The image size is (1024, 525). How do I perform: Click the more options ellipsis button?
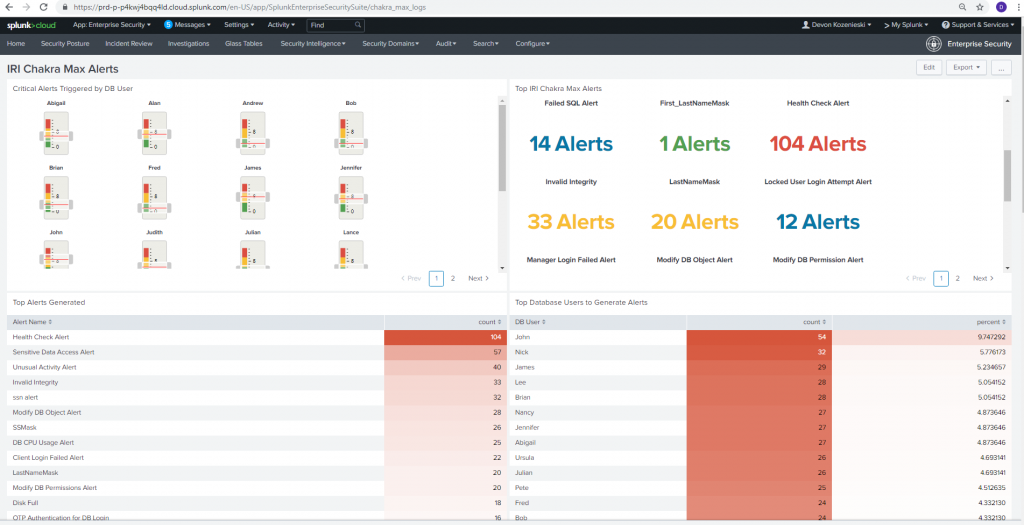(1001, 67)
